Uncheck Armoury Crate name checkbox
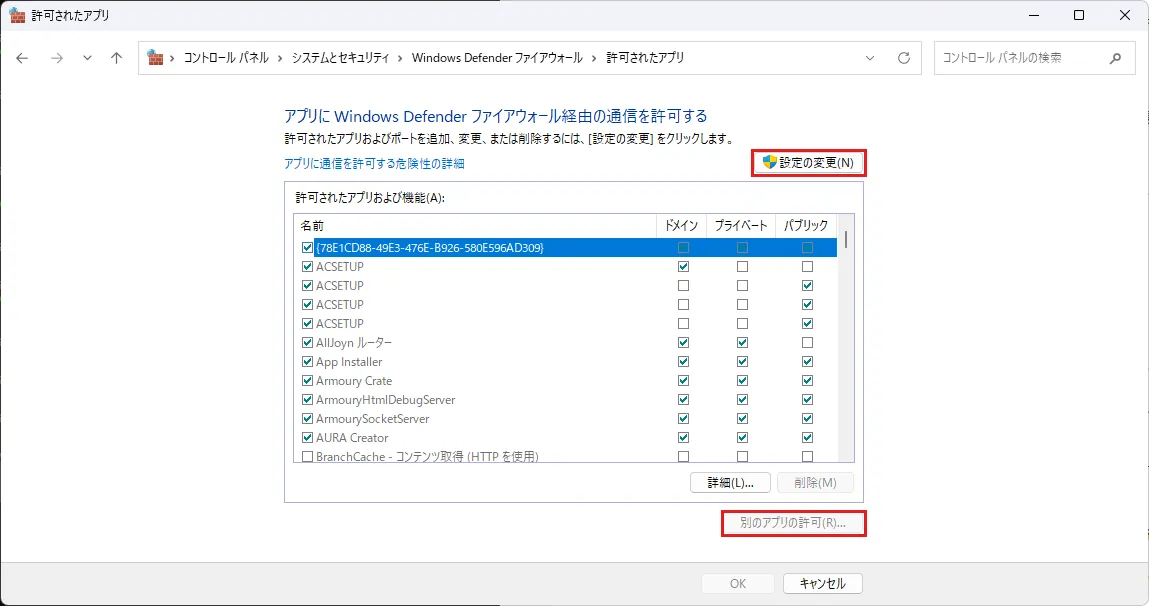 pyautogui.click(x=307, y=381)
